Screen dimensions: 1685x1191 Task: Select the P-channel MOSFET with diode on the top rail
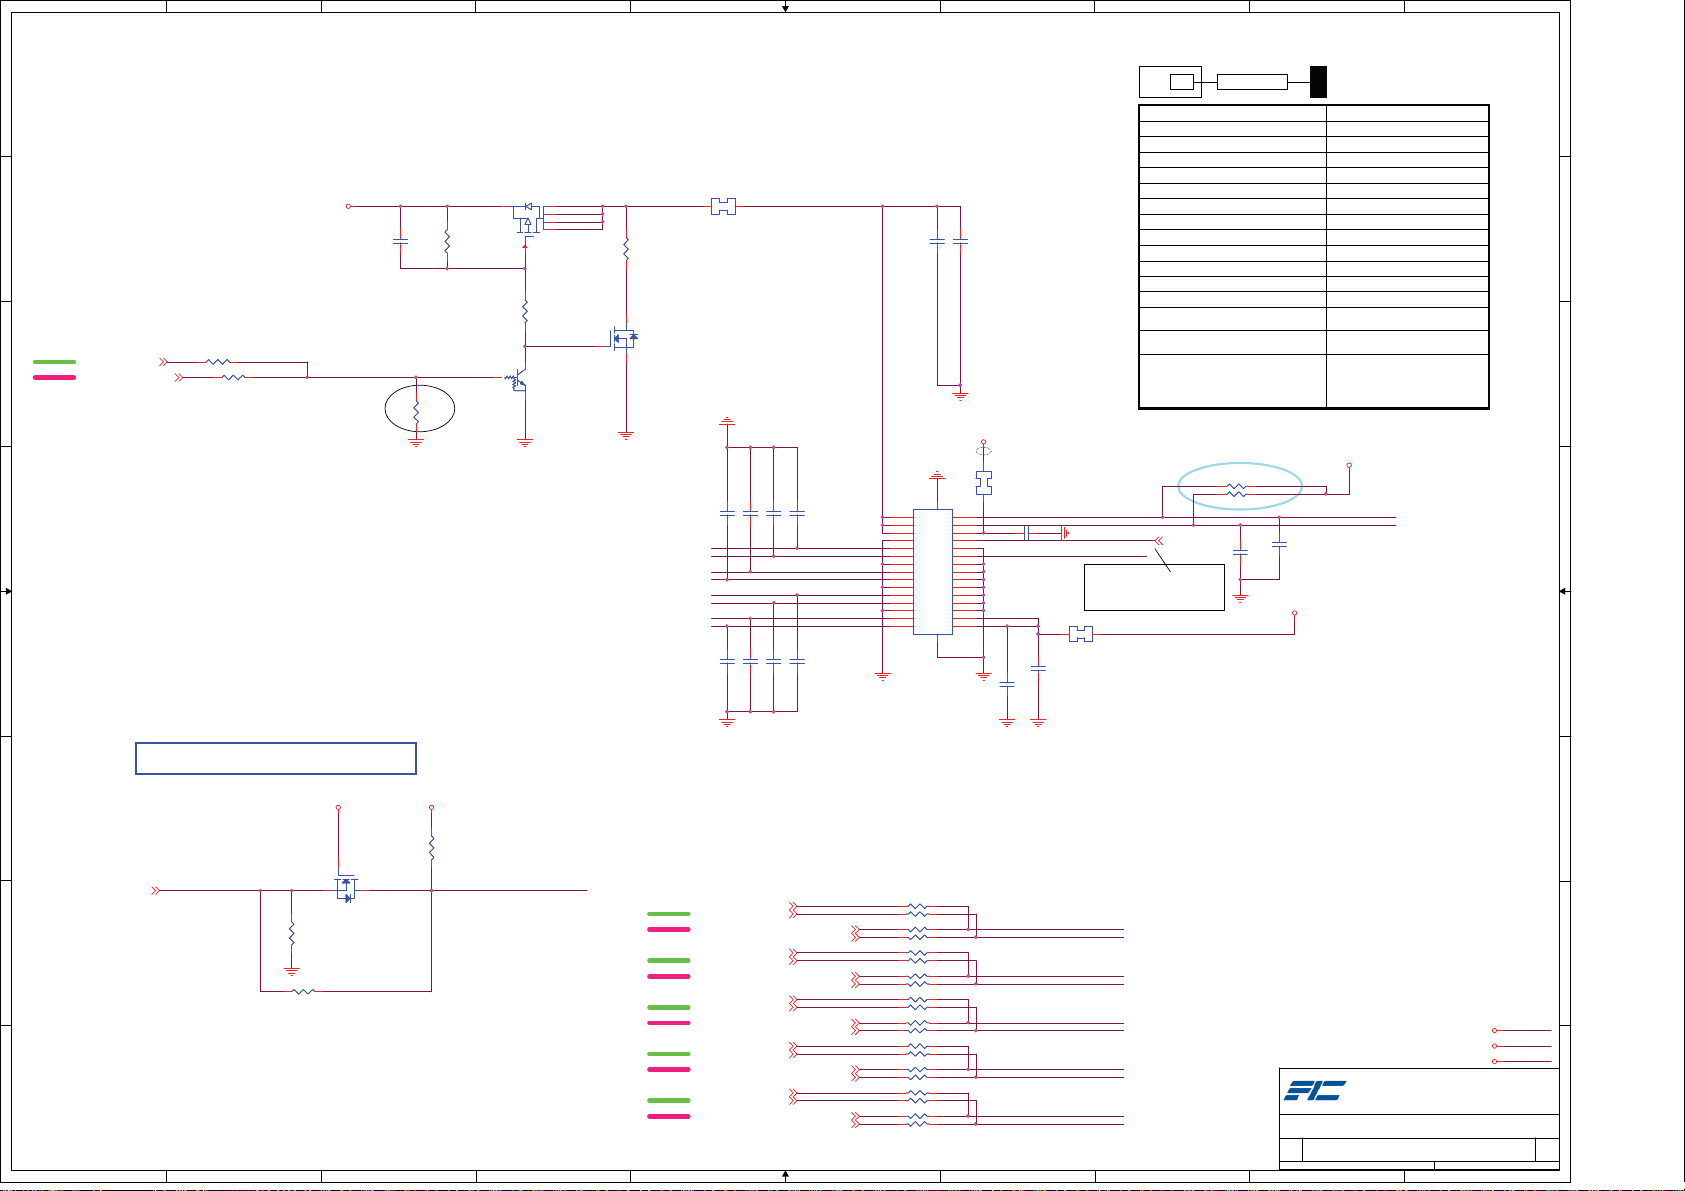(527, 219)
